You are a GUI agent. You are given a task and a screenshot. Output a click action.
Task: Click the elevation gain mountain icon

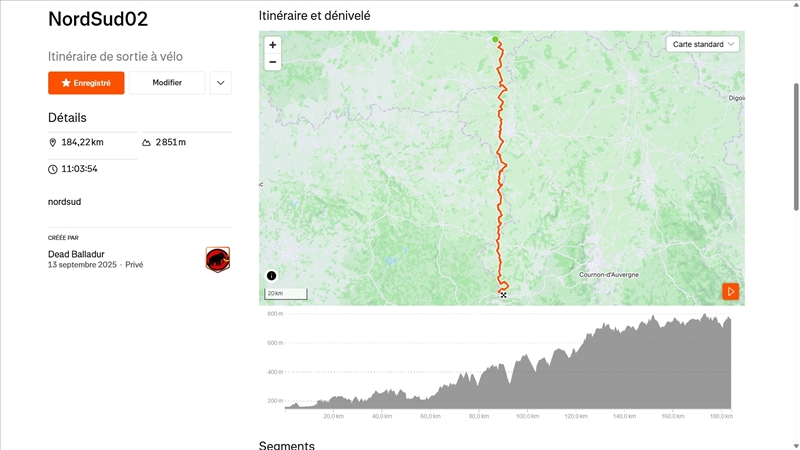click(147, 143)
